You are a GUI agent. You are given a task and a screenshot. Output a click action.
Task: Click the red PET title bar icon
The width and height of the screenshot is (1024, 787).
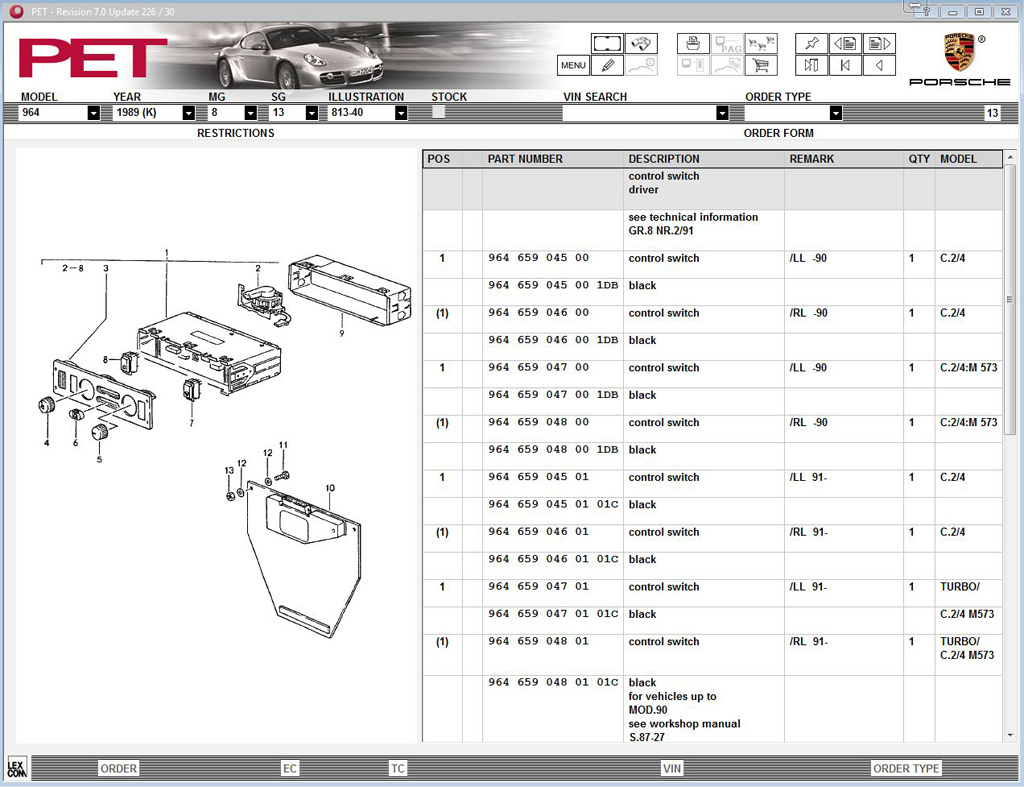[x=16, y=11]
